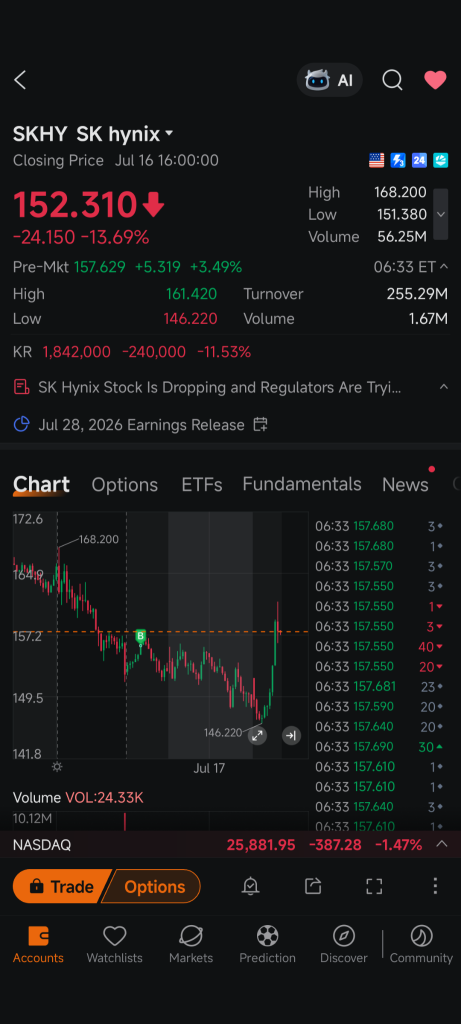
Task: Tap the sun icon under the chart
Action: pyautogui.click(x=57, y=767)
